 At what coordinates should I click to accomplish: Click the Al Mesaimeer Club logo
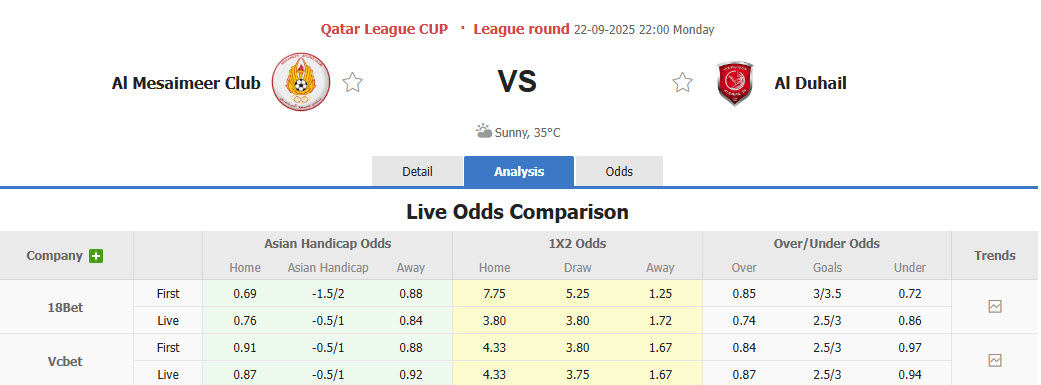(x=301, y=82)
